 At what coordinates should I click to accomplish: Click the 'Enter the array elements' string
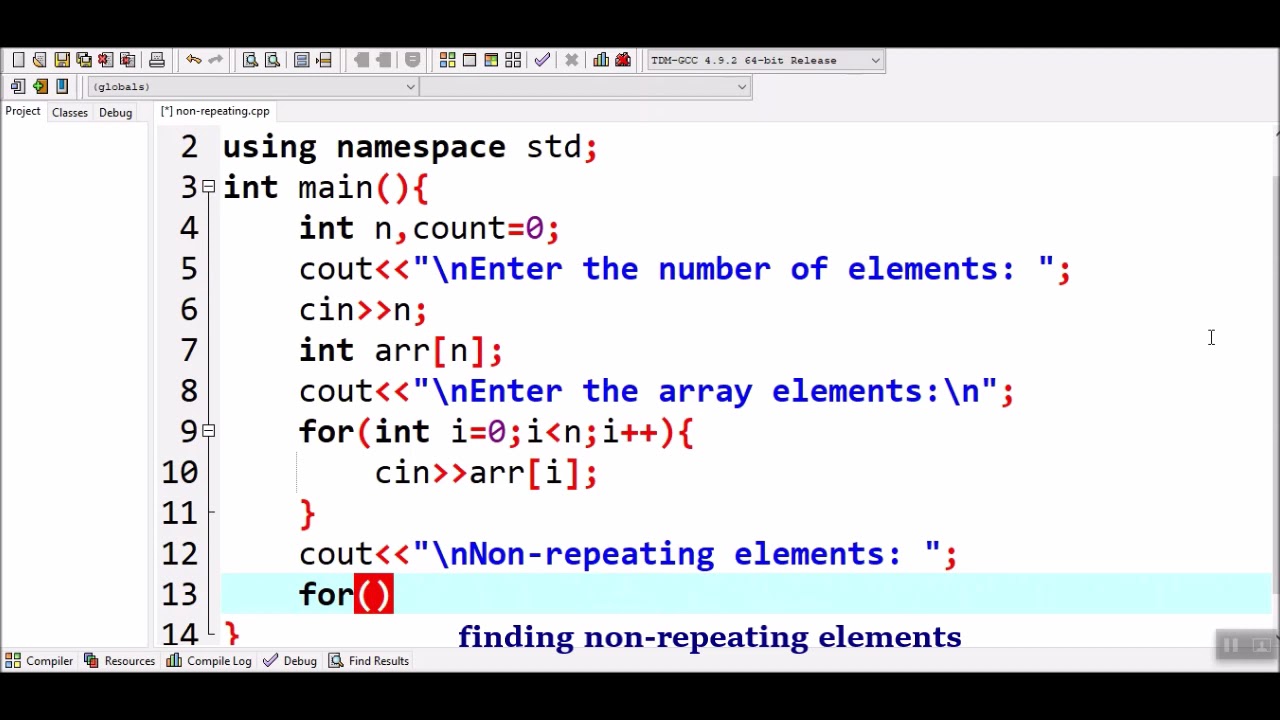[705, 391]
